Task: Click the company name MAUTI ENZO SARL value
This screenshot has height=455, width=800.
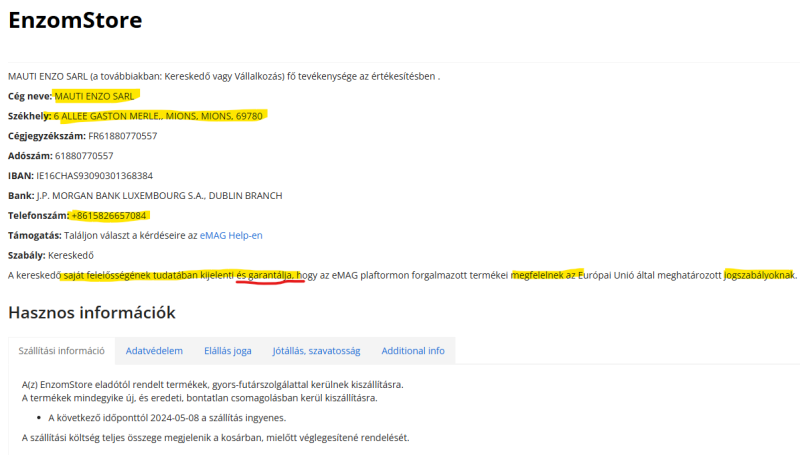Action: [94, 96]
